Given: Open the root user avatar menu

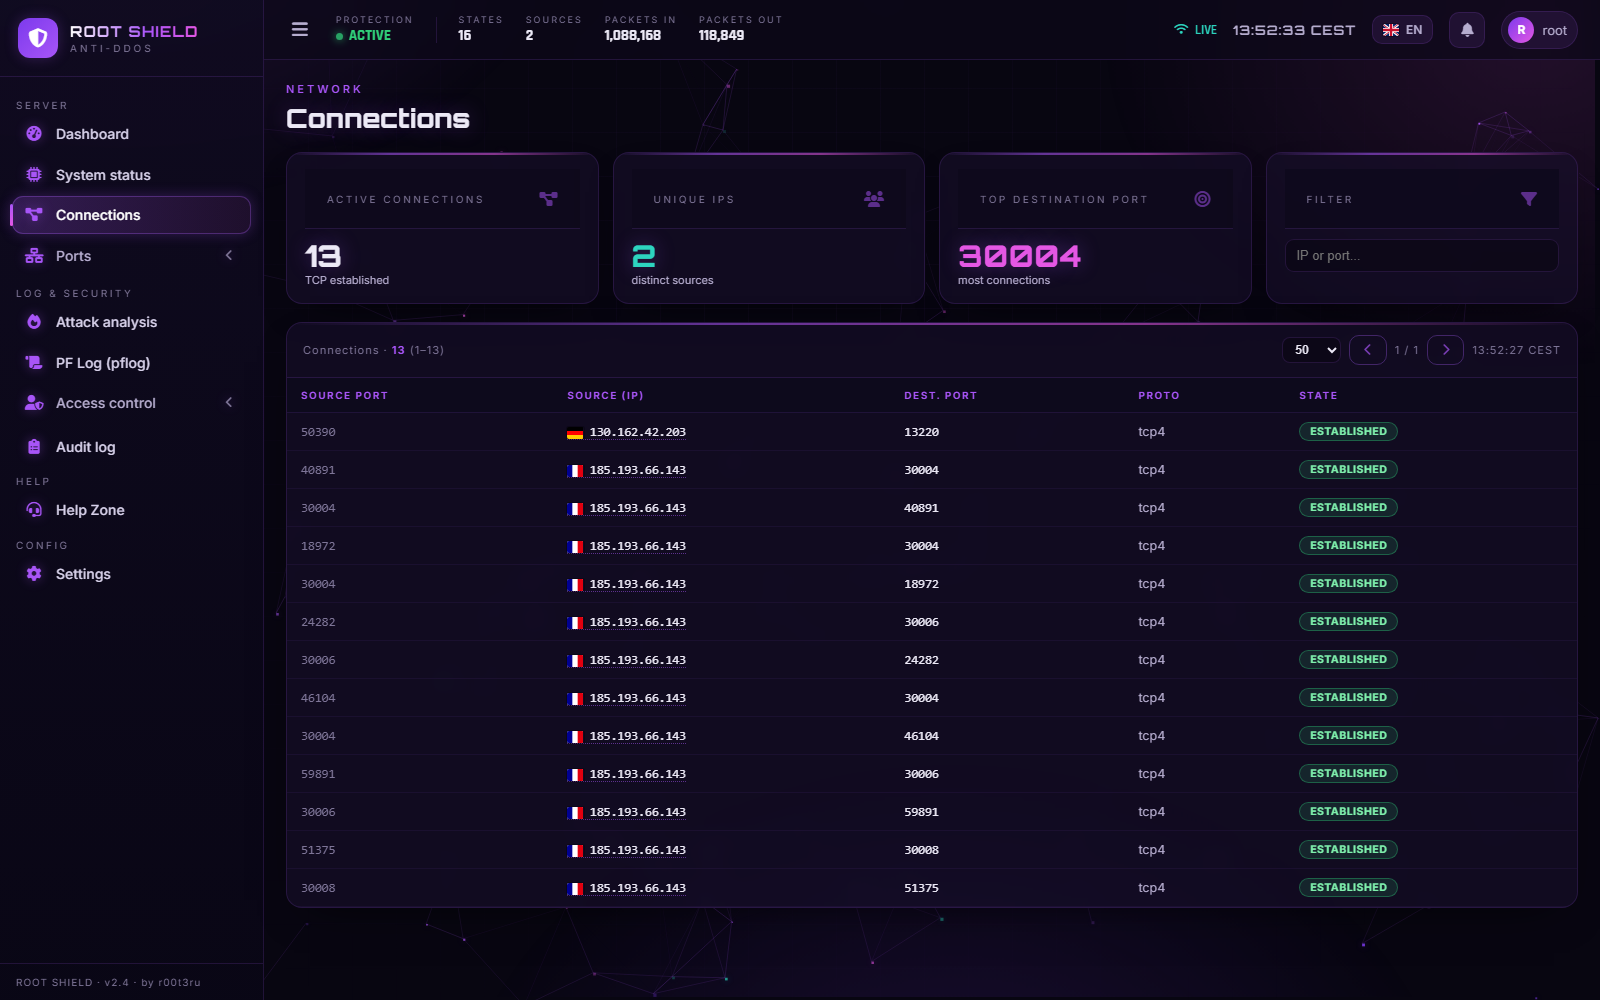Looking at the screenshot, I should [1539, 30].
